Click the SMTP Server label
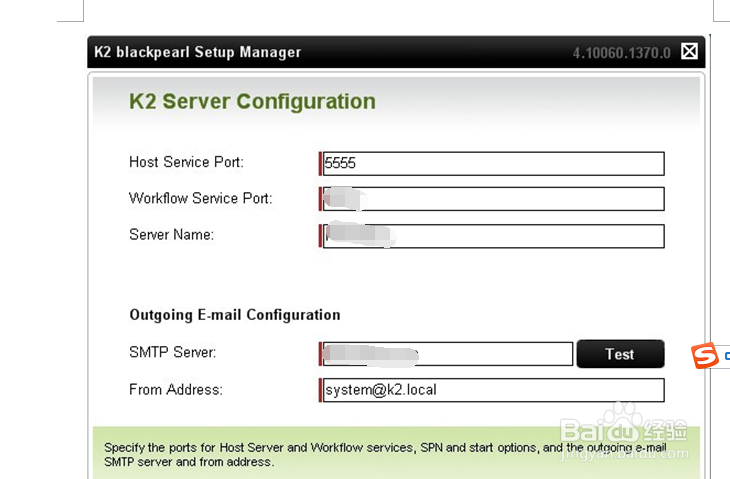The width and height of the screenshot is (730, 479). [x=172, y=353]
